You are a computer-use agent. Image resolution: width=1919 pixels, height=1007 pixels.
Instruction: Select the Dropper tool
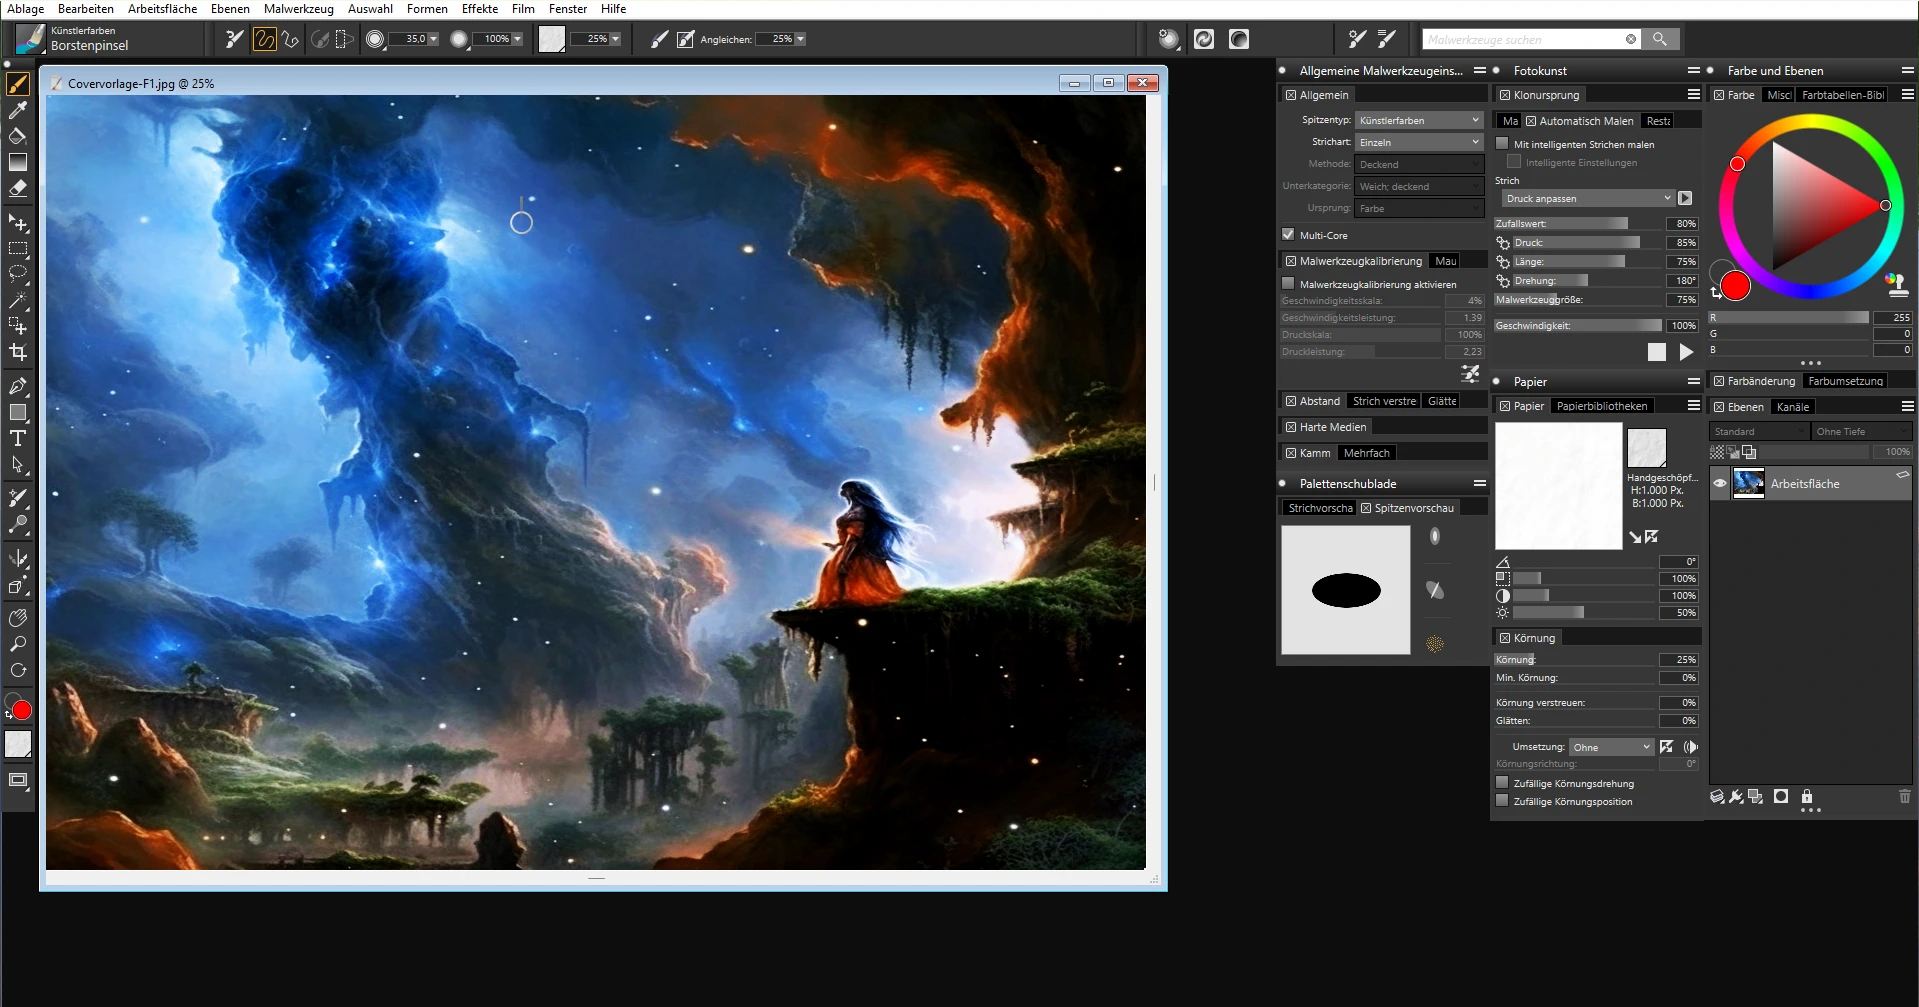(18, 110)
